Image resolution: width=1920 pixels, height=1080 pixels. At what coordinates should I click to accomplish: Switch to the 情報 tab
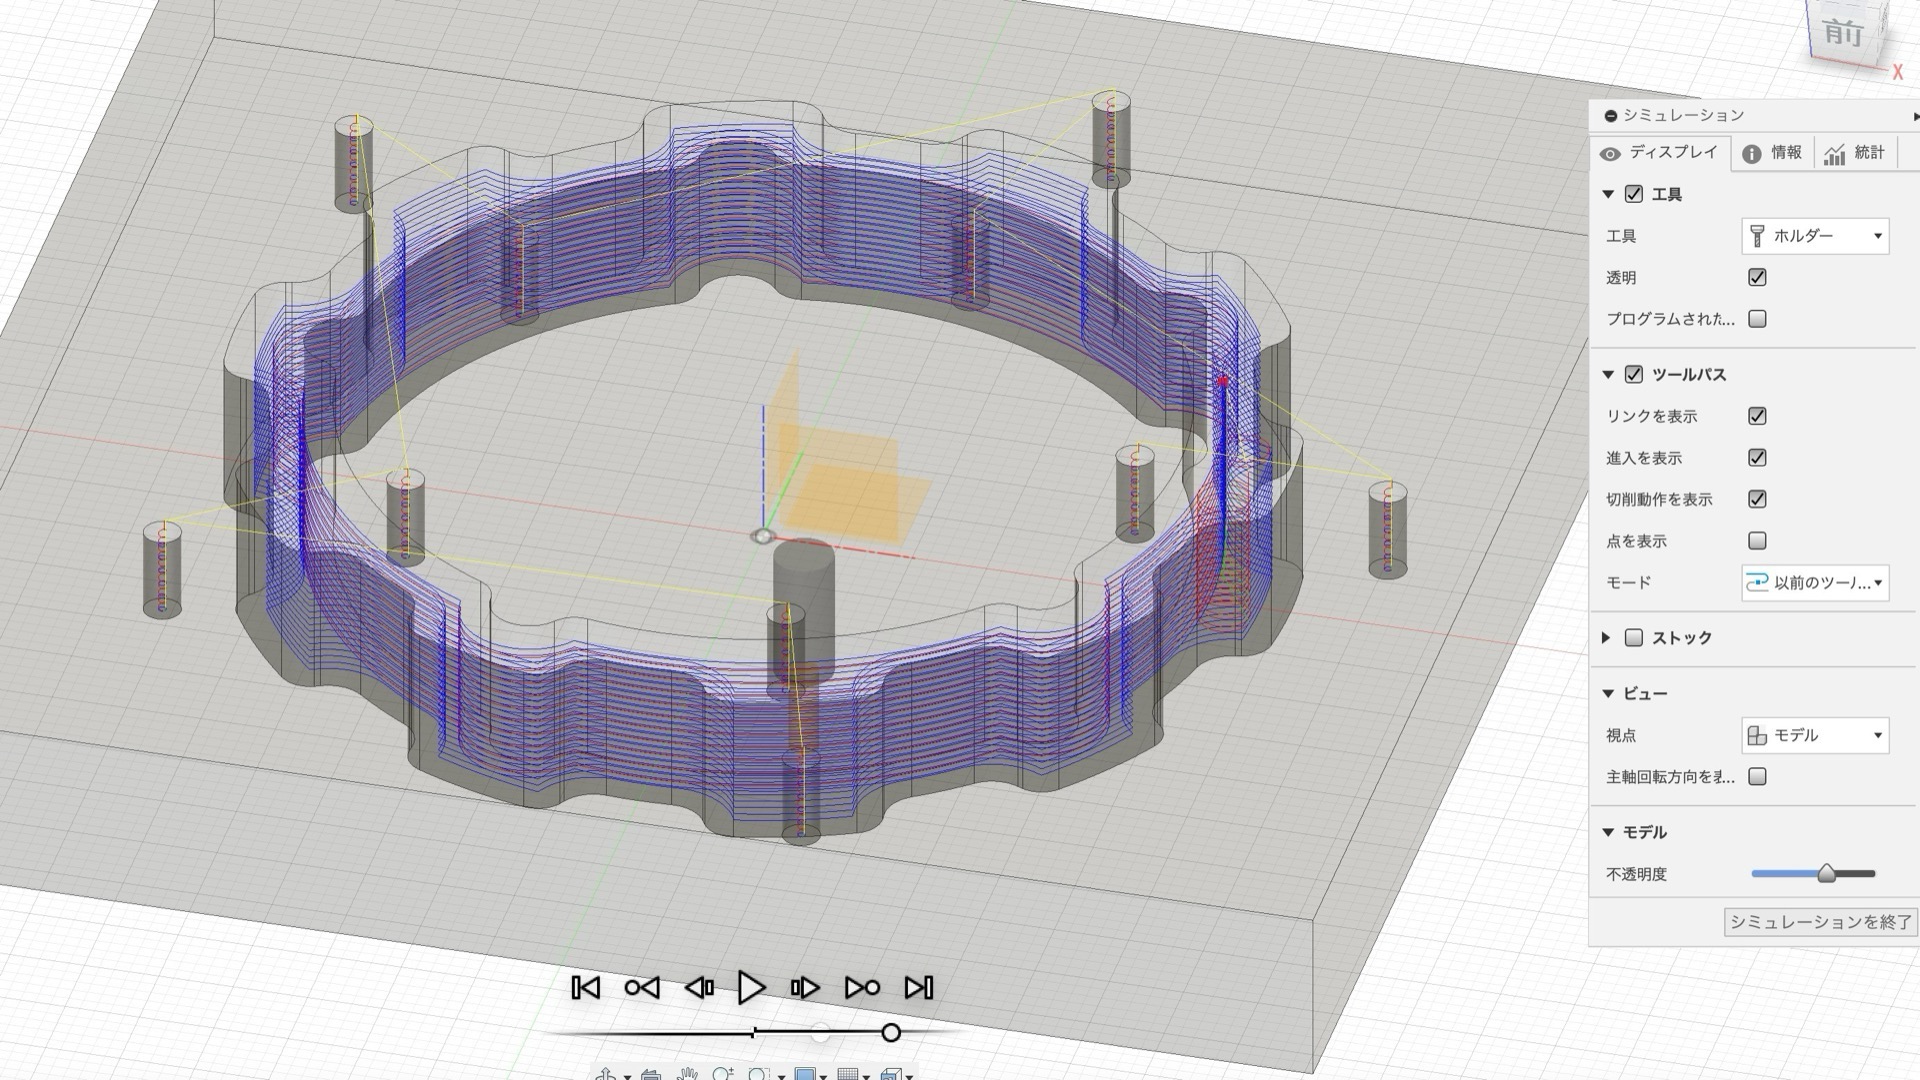point(1772,153)
